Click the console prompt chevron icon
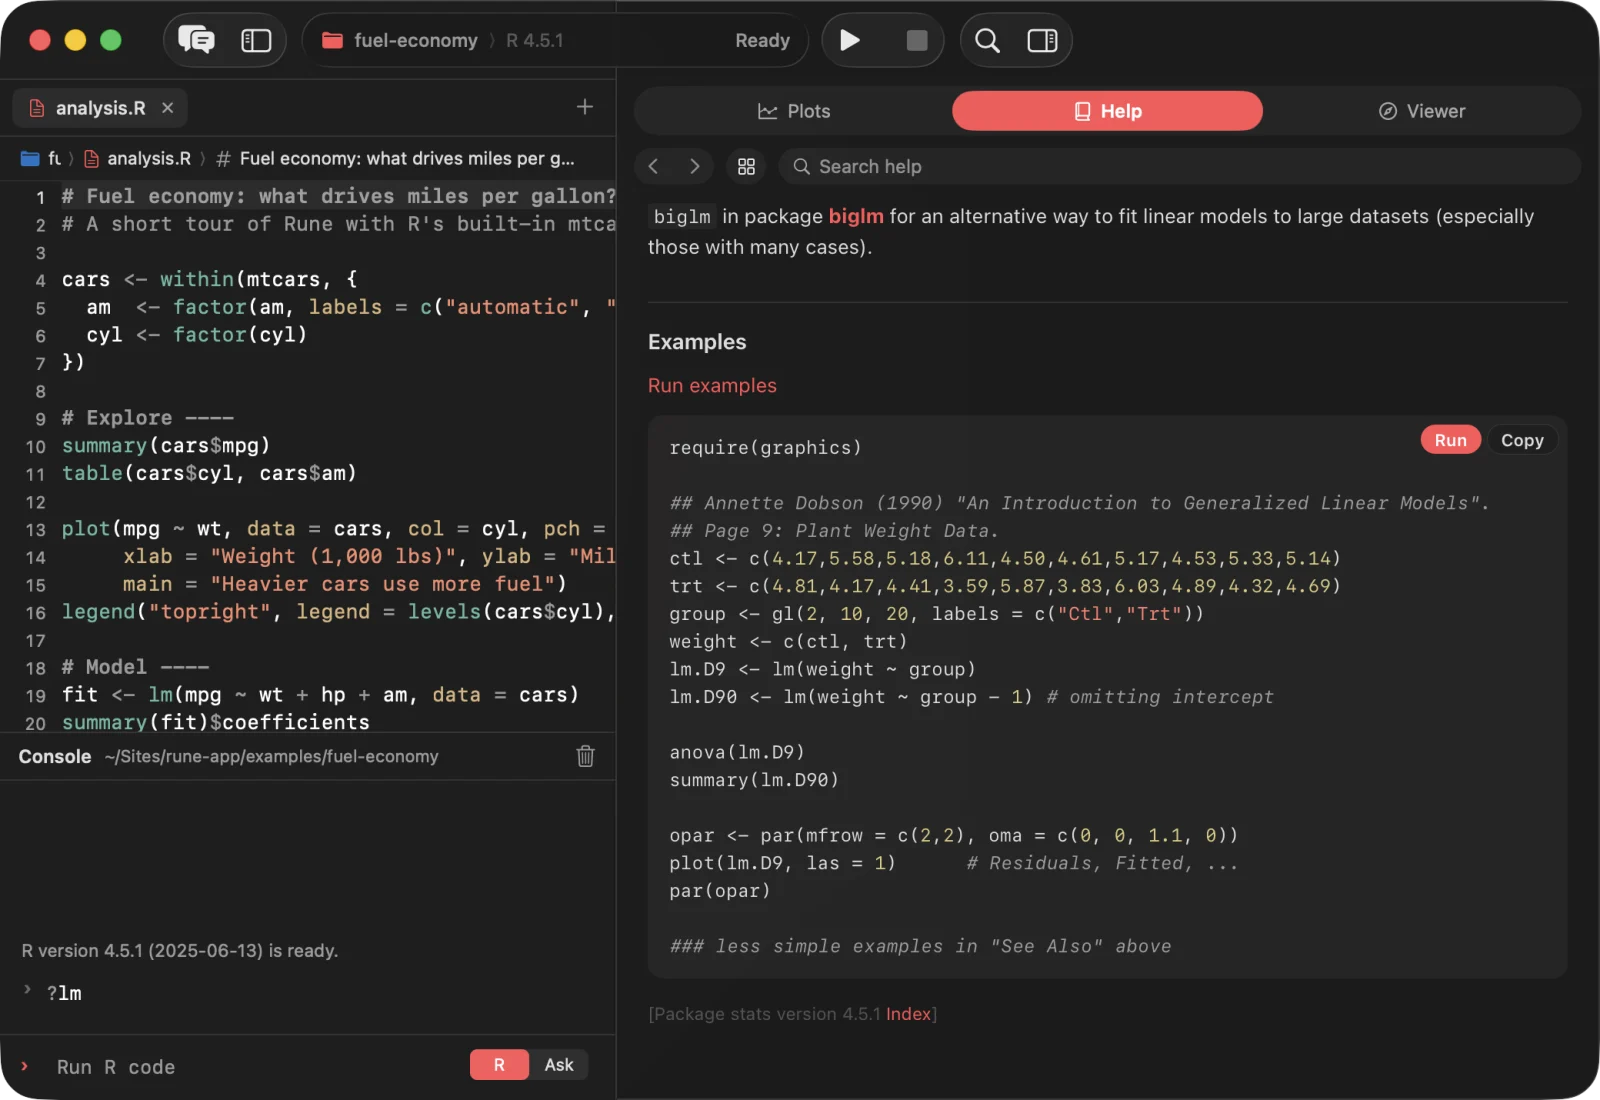The image size is (1600, 1100). click(x=24, y=1066)
